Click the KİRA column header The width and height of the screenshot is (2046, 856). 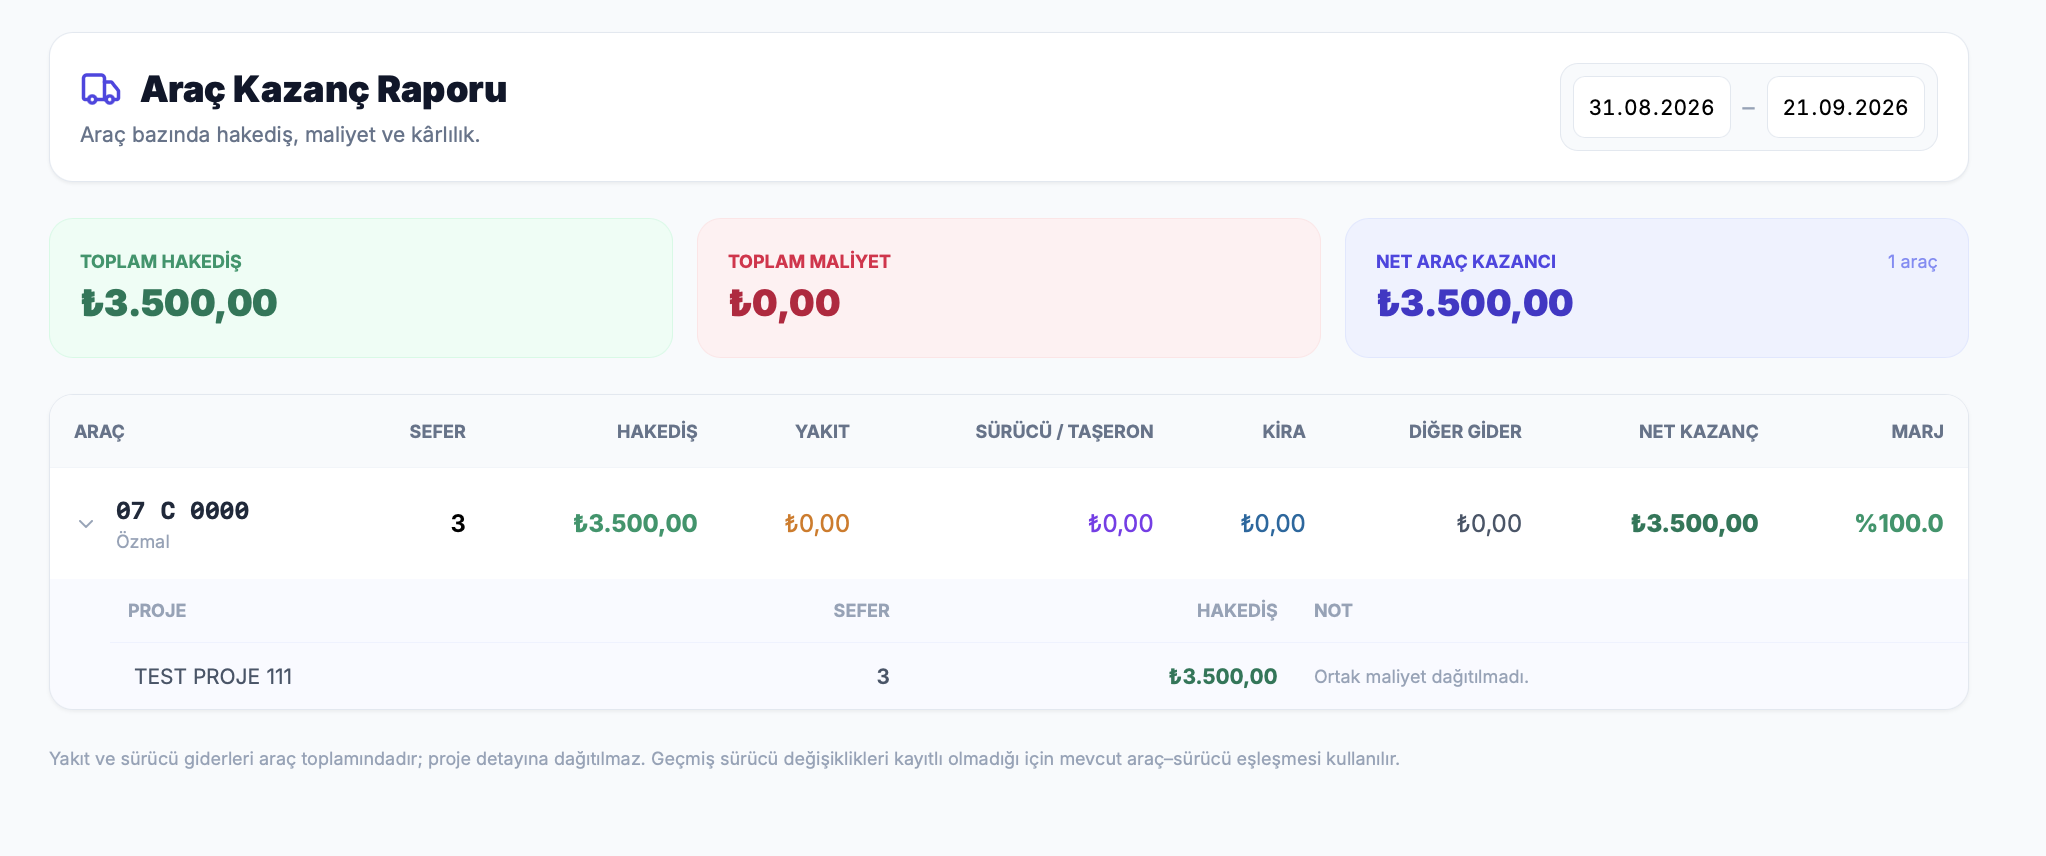[1283, 432]
